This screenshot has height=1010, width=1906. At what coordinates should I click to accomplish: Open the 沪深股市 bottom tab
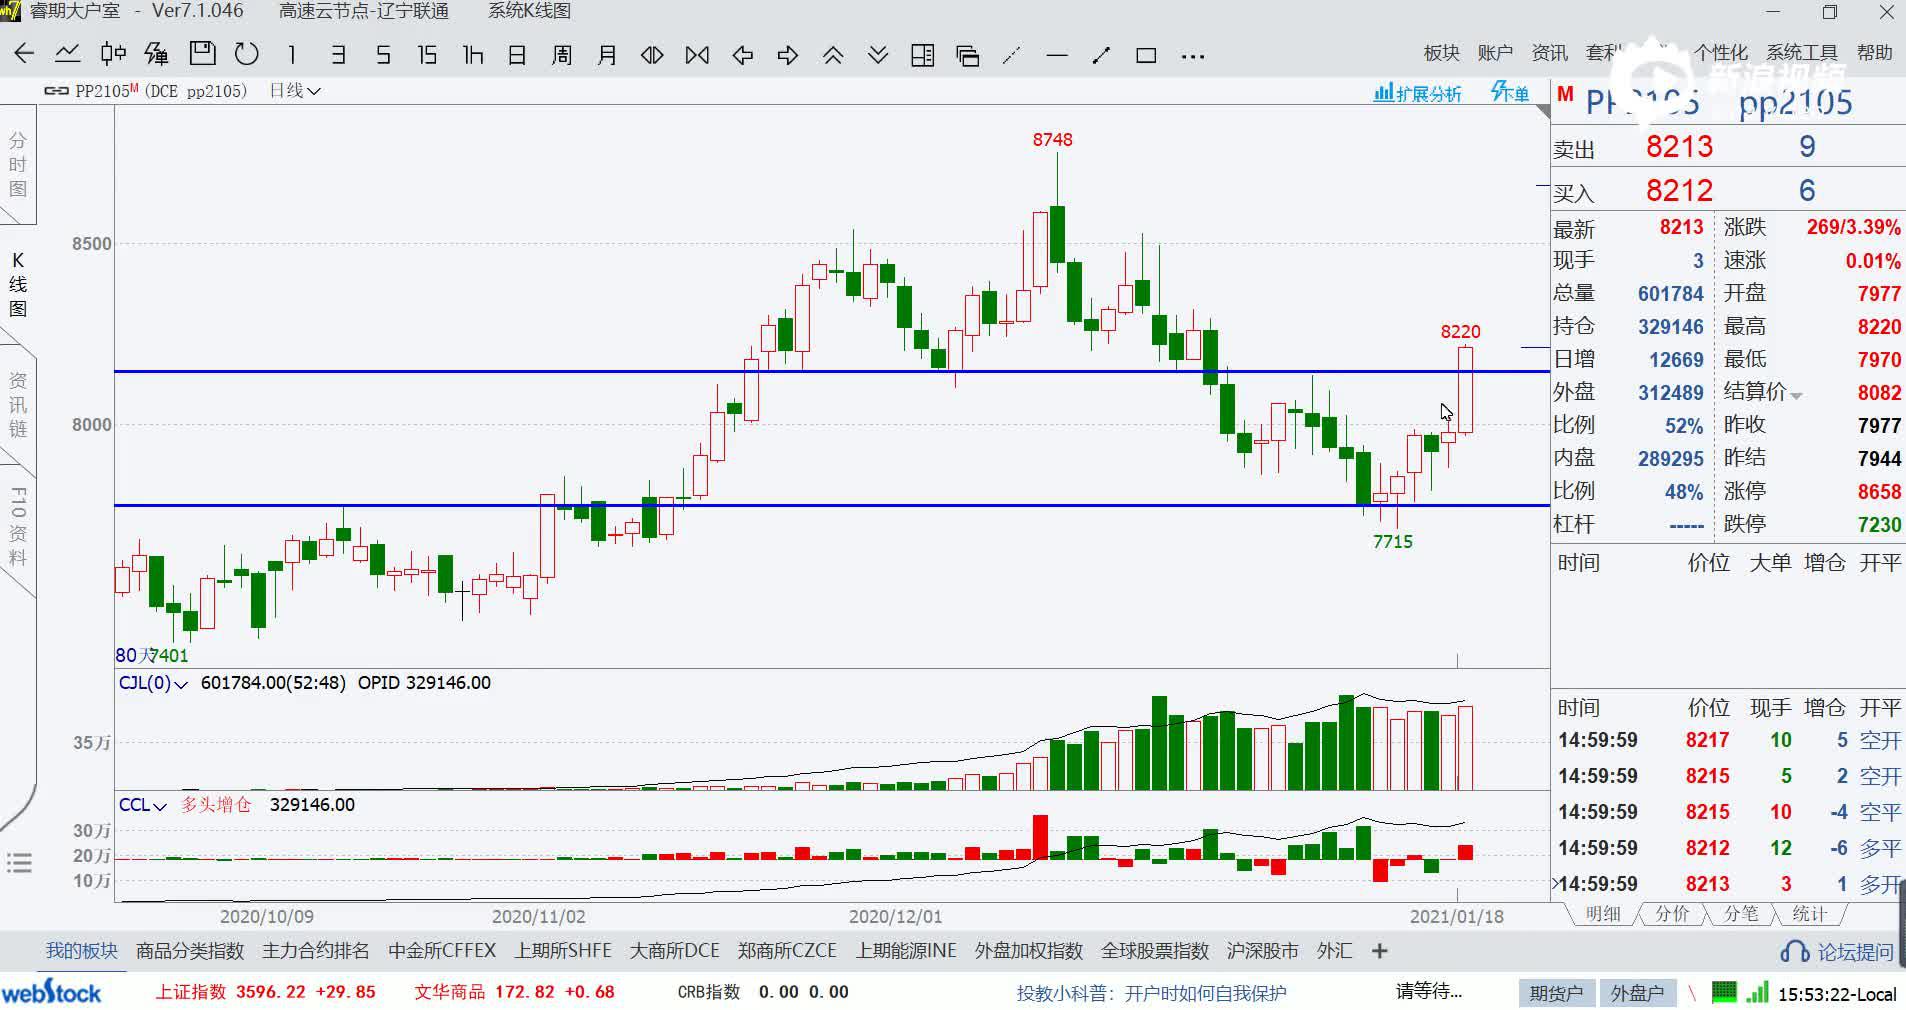1263,951
